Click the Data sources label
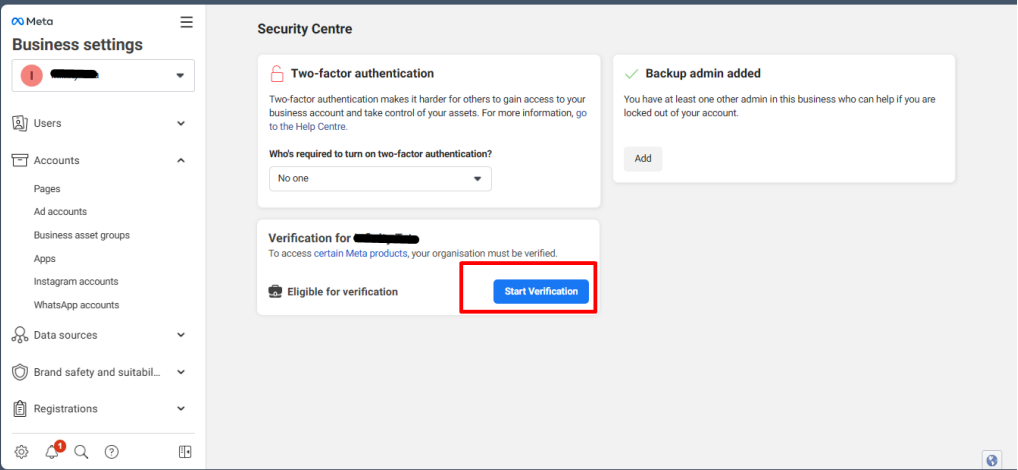This screenshot has width=1018, height=470. pyautogui.click(x=66, y=335)
